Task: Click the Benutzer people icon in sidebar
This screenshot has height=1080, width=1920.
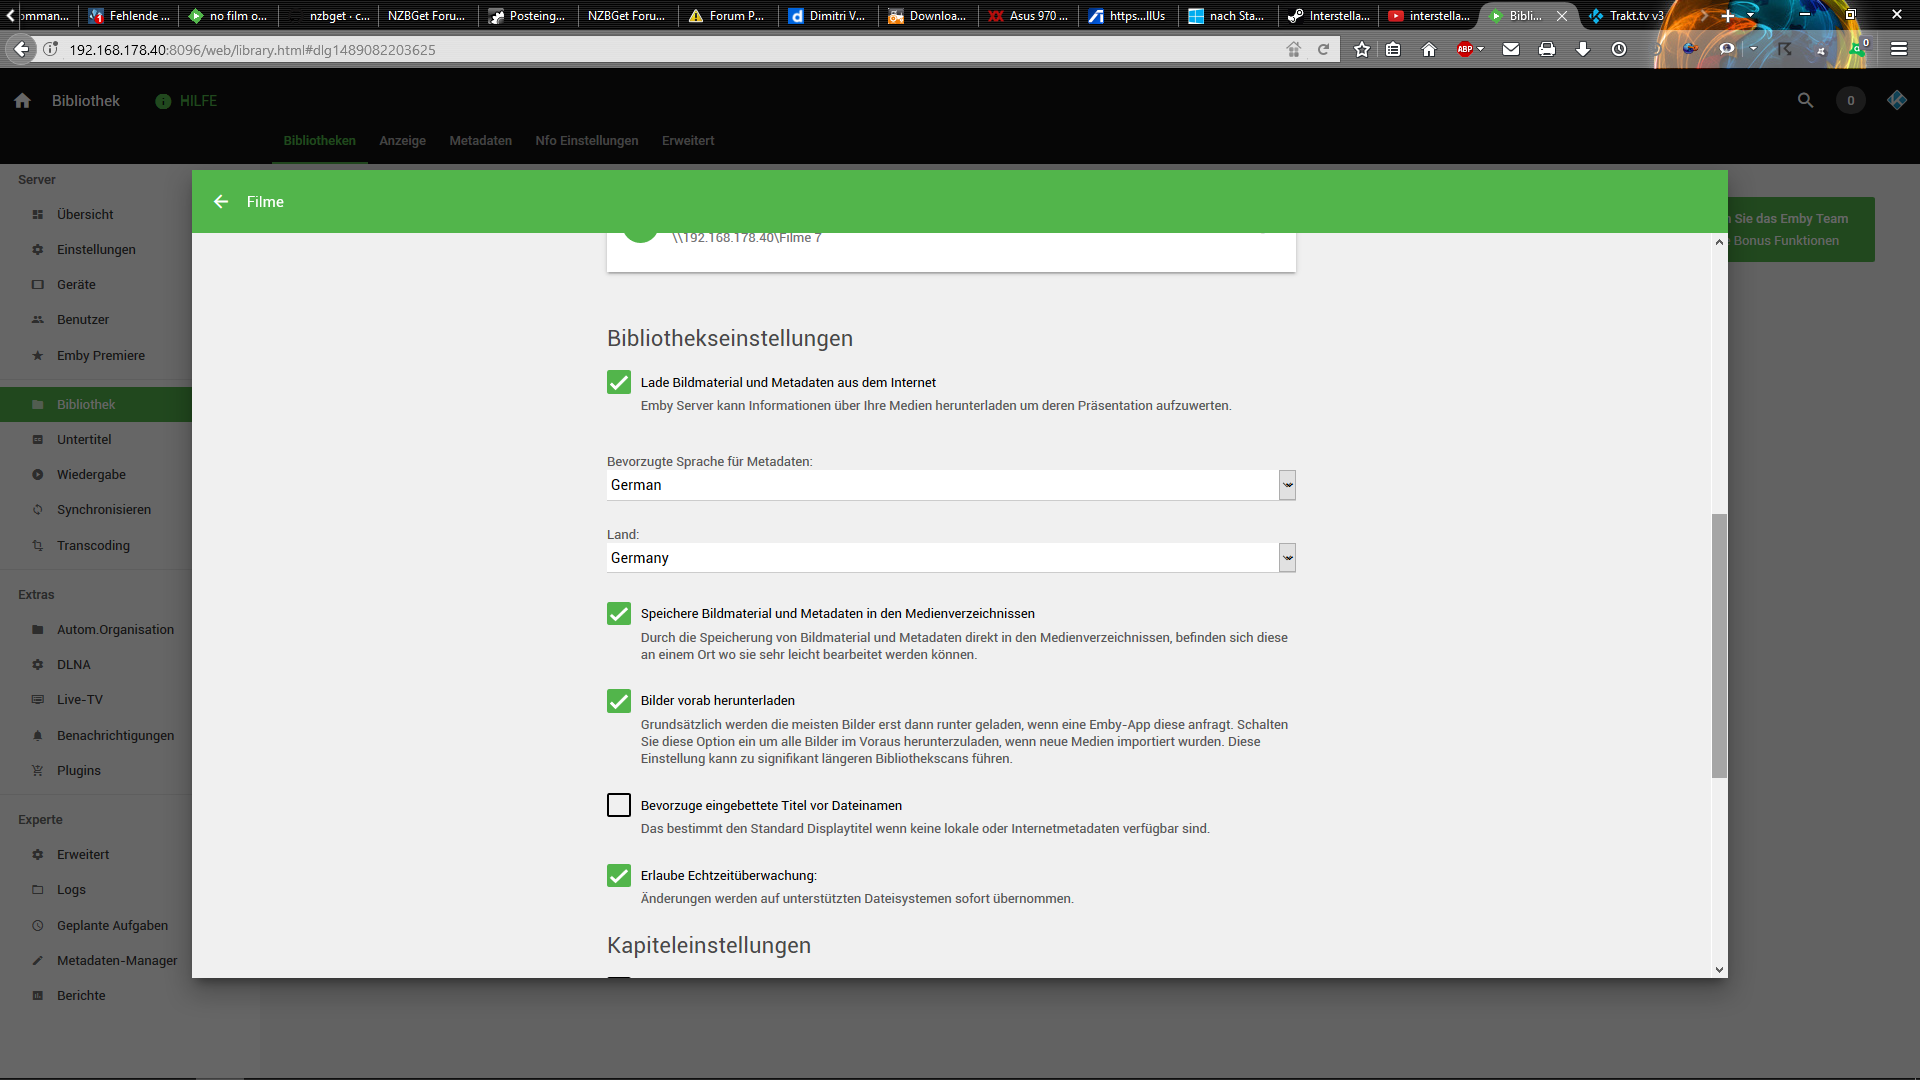Action: tap(38, 320)
